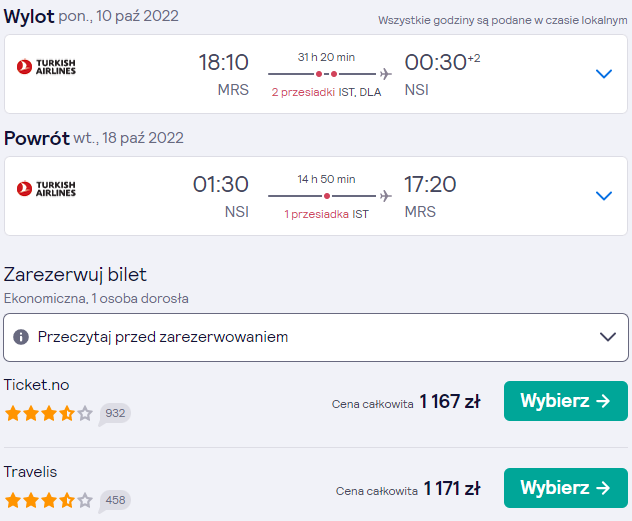Click Ticket.no provider name
Screen dimensions: 632x521
(x=37, y=385)
